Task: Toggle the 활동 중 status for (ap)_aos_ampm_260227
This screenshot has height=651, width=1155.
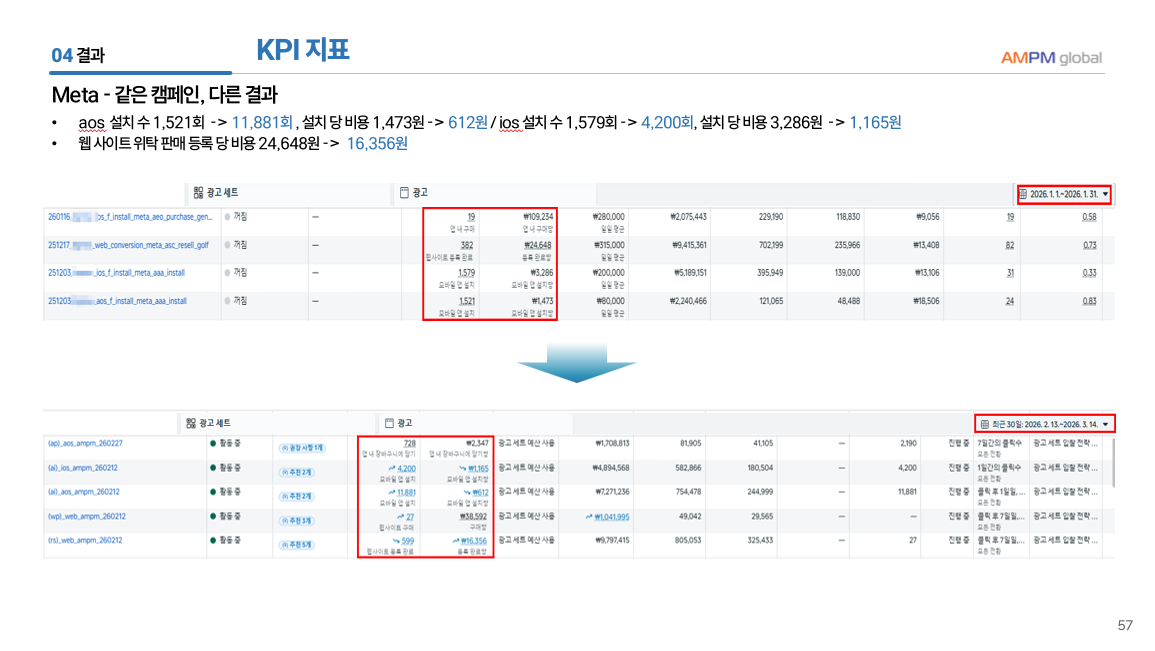Action: tap(213, 443)
